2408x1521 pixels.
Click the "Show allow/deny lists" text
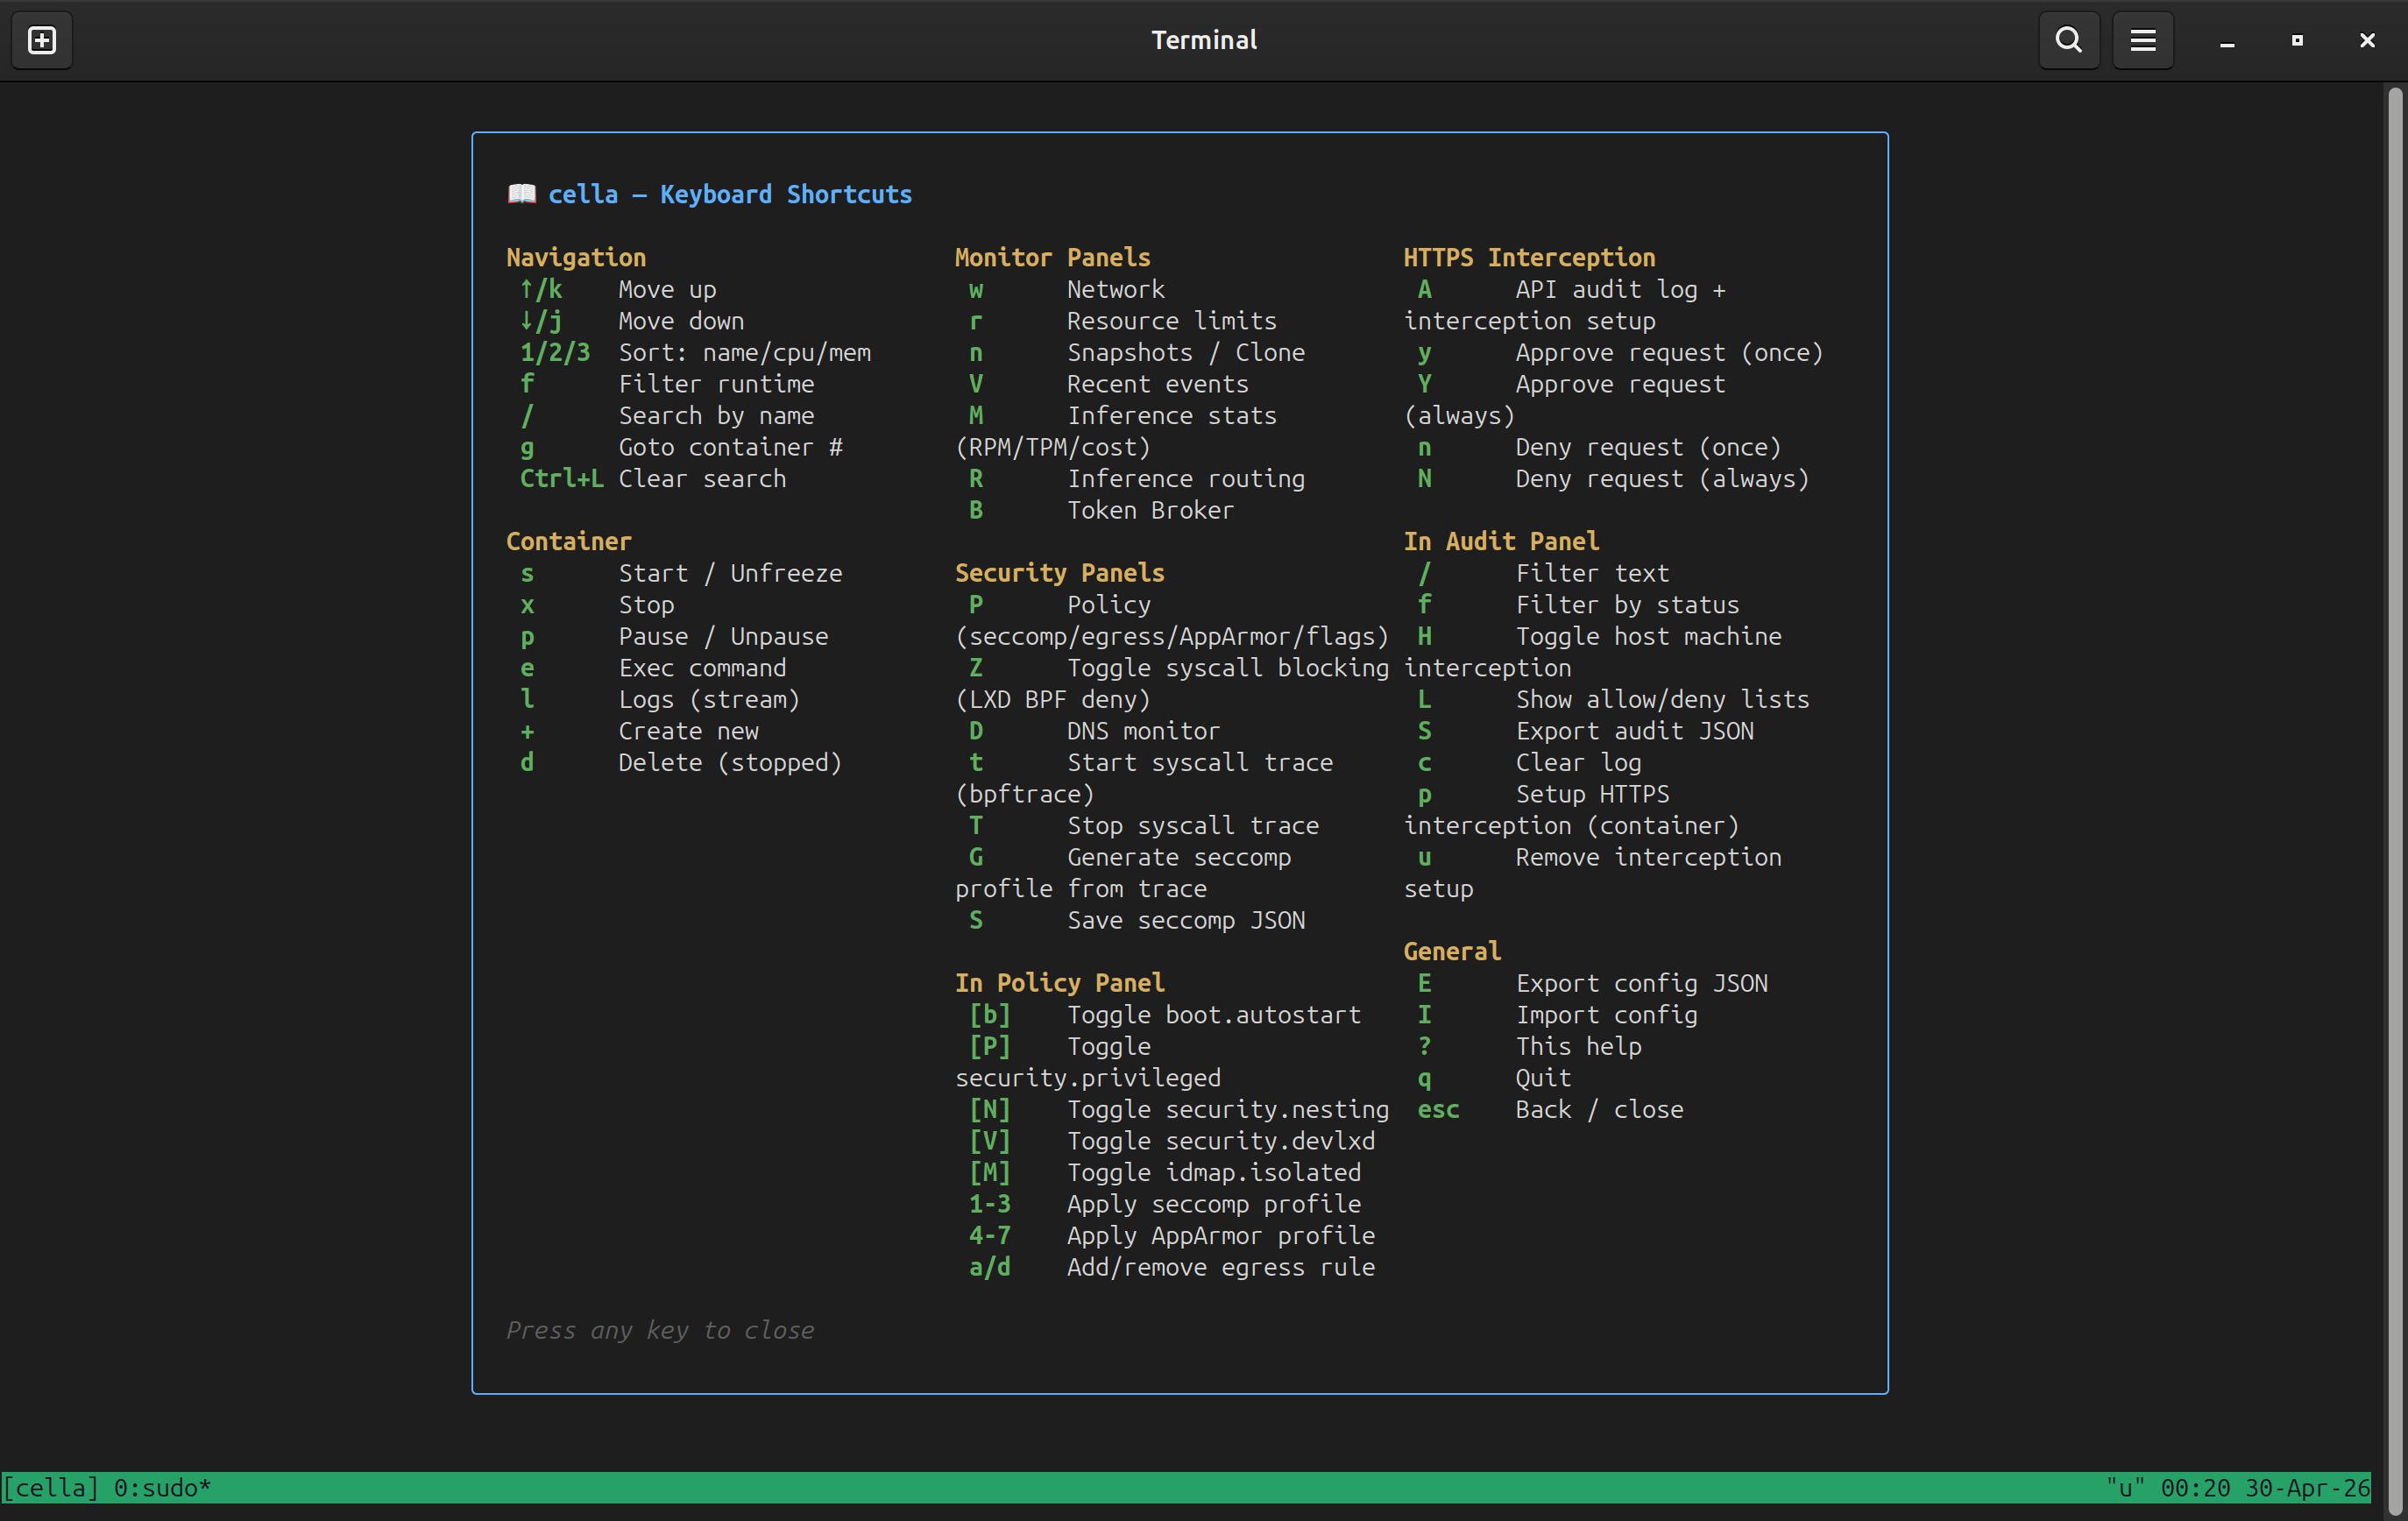(1663, 700)
